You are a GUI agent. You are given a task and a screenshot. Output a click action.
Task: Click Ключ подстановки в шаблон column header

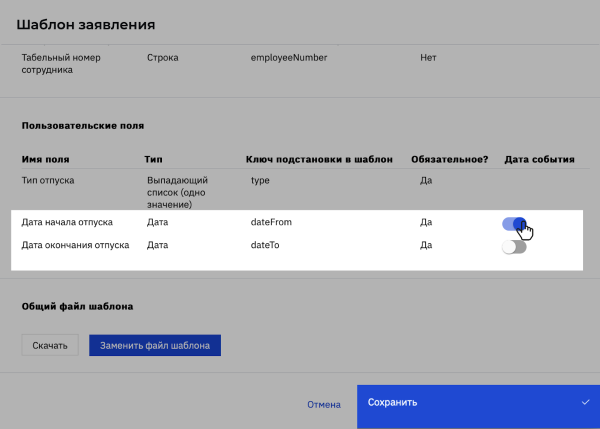coord(319,159)
